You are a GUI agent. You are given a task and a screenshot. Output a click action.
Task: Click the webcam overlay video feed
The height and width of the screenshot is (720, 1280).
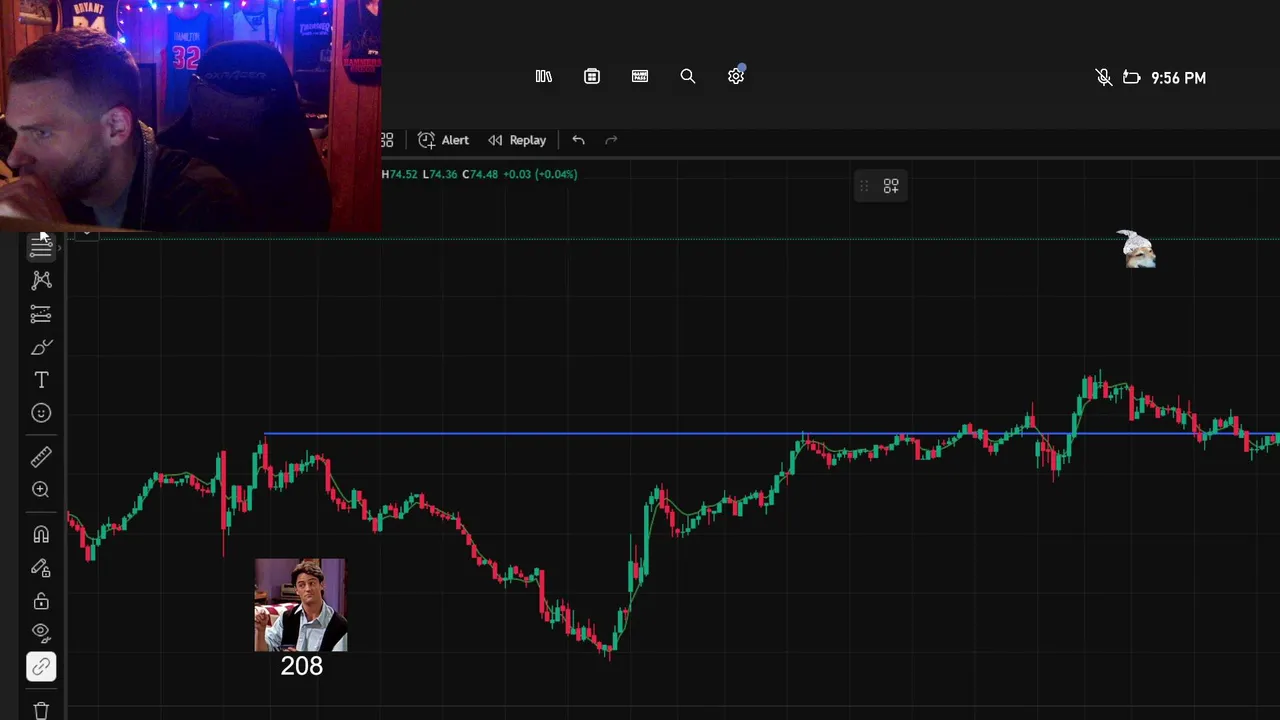(x=190, y=116)
